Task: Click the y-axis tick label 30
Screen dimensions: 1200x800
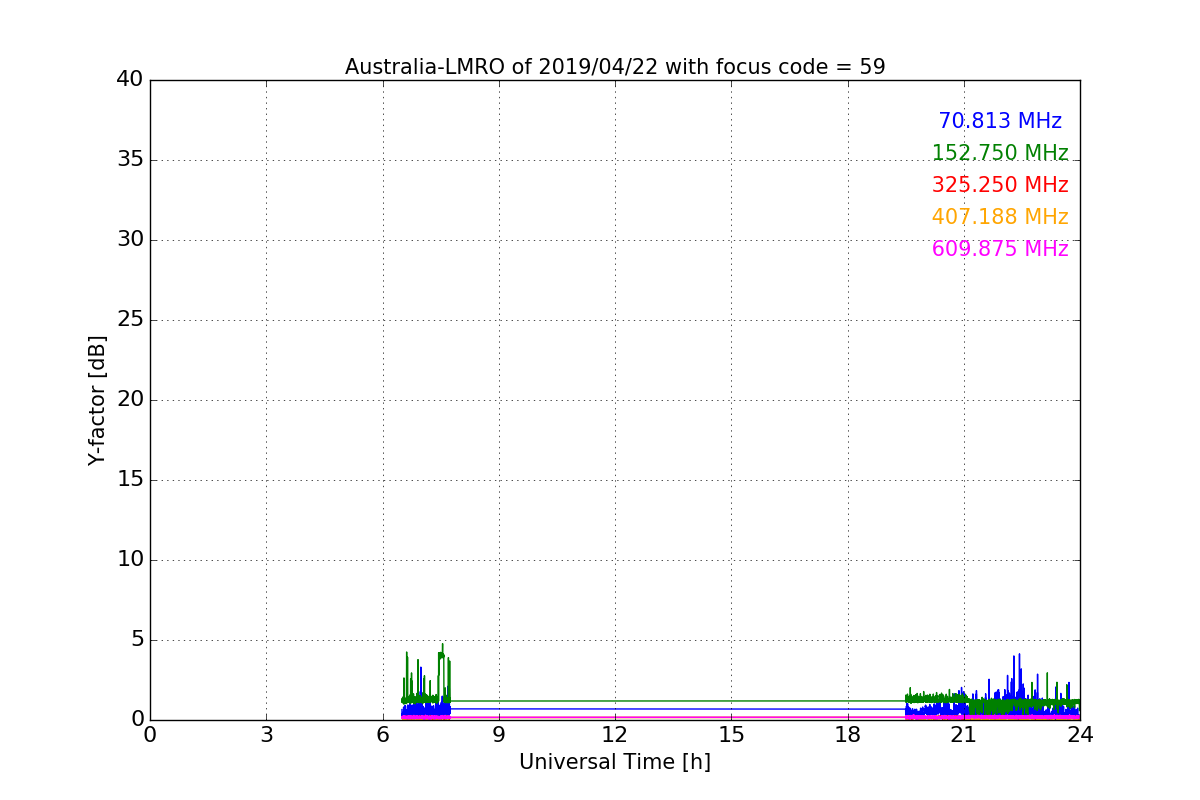Action: (130, 240)
